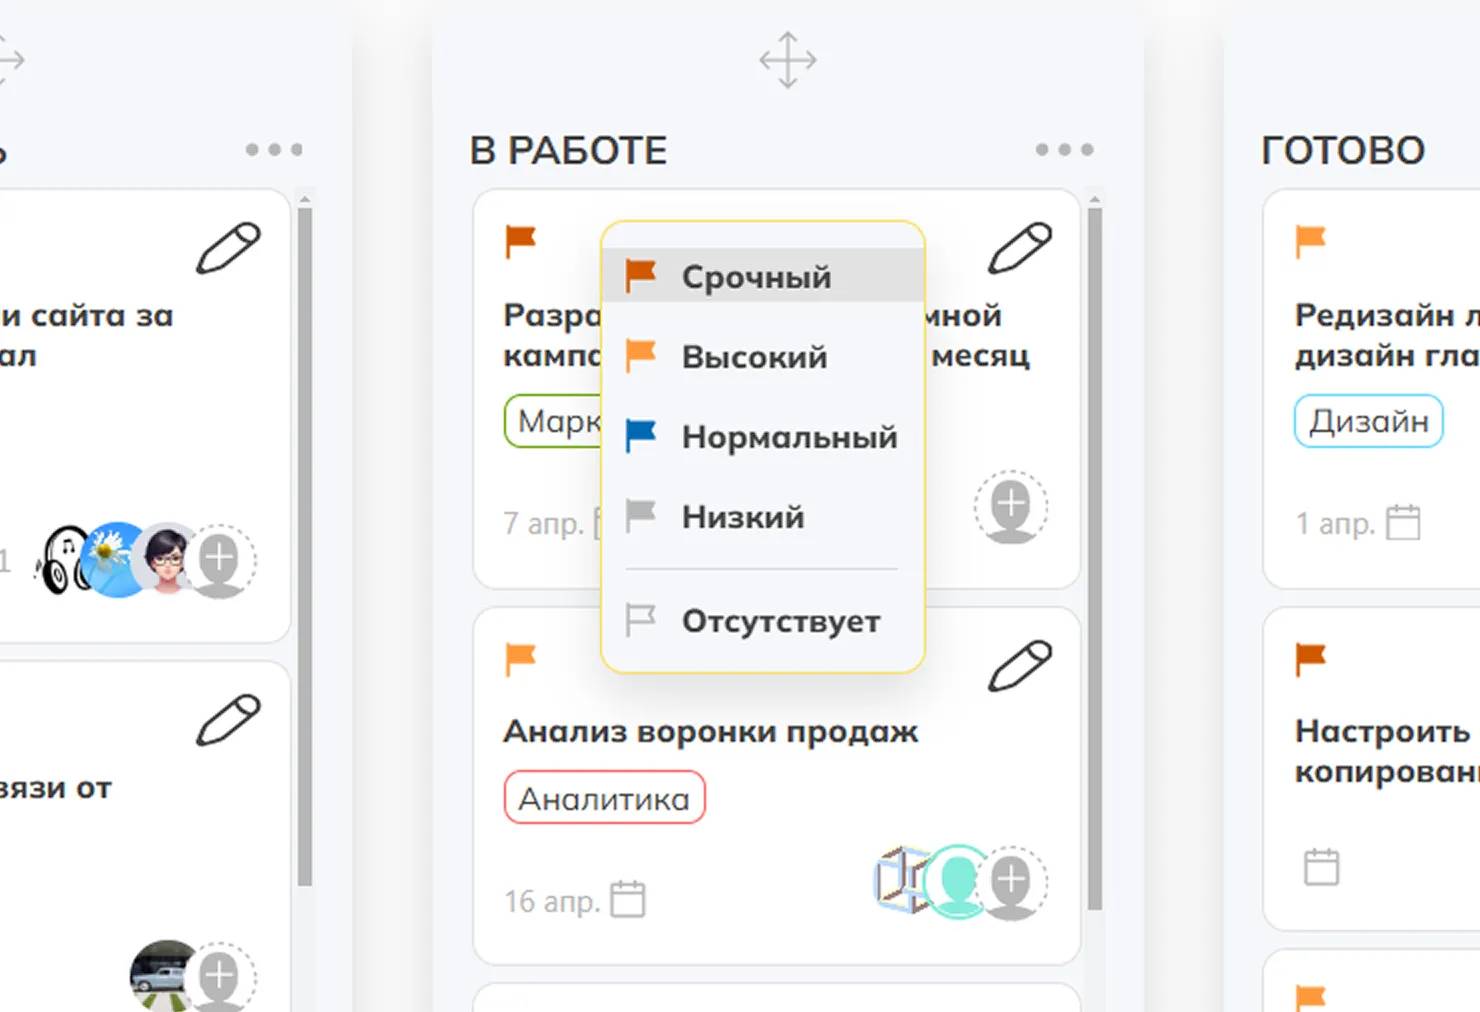Open calendar icon beside 1 апр. date
Screen dimensions: 1480x1012
coord(1403,522)
